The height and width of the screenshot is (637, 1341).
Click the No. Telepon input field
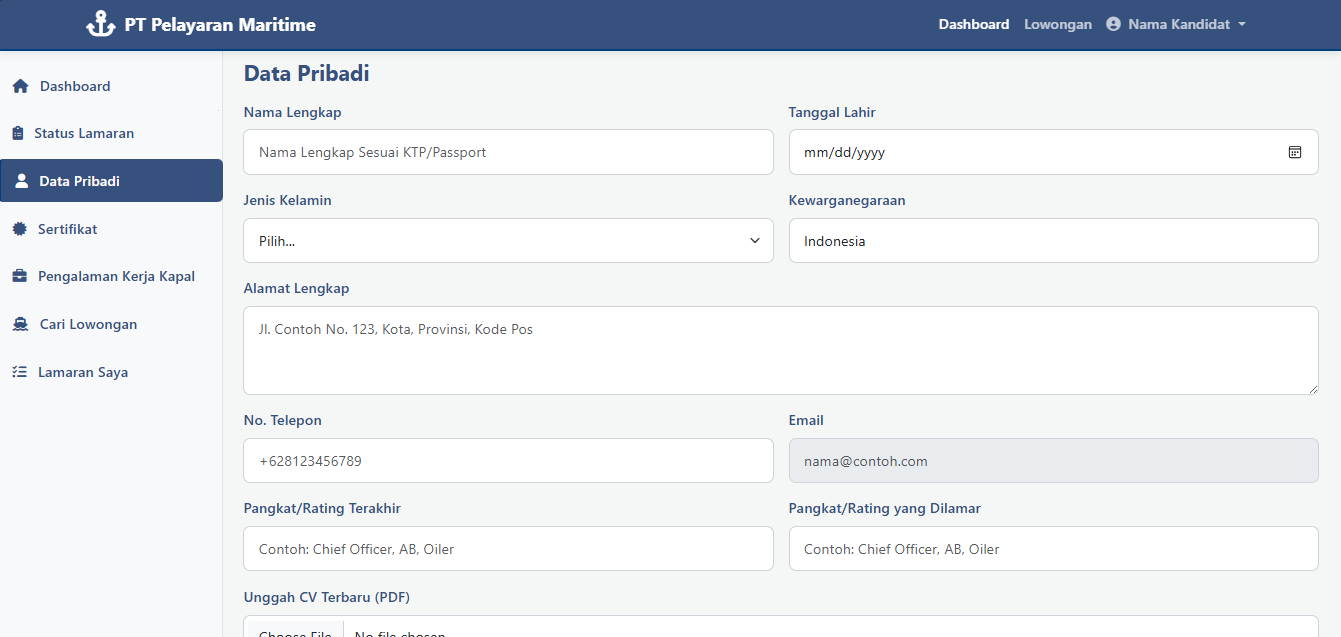(508, 461)
